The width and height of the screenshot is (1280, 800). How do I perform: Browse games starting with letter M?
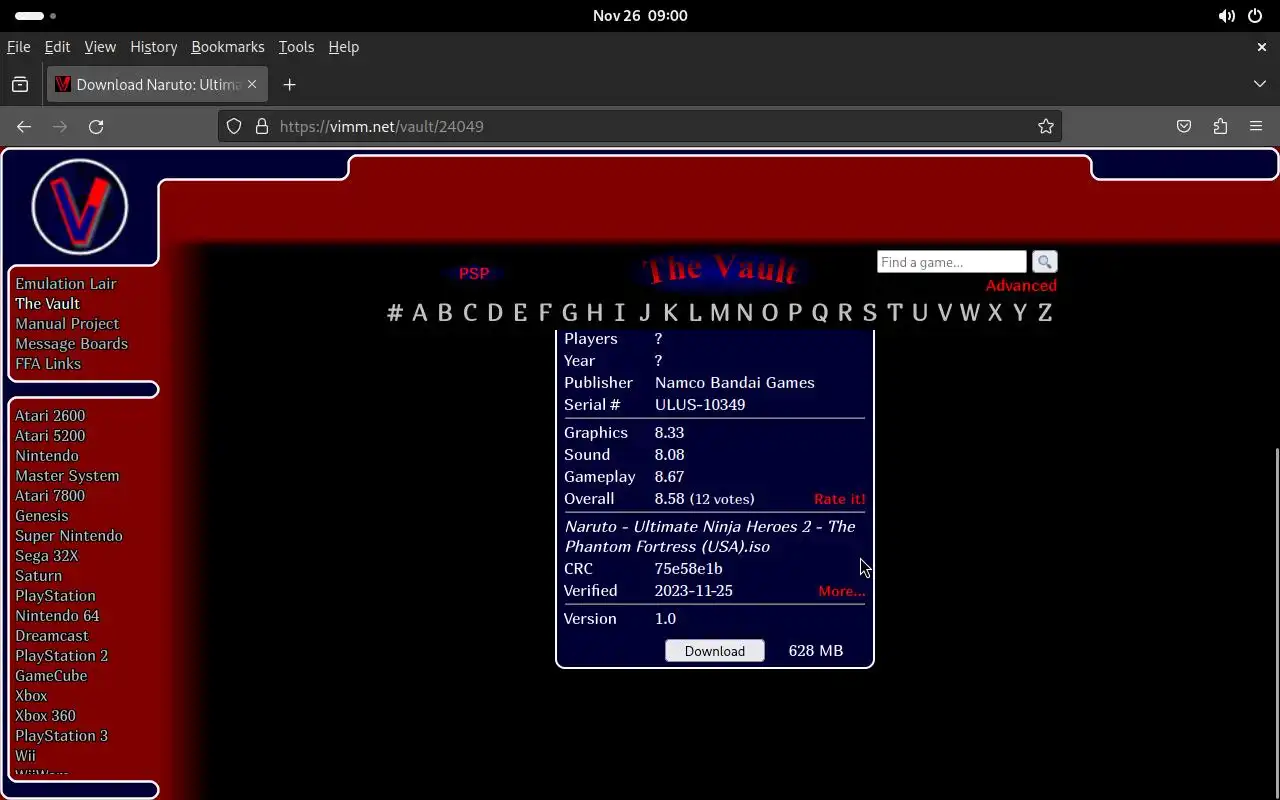(720, 312)
